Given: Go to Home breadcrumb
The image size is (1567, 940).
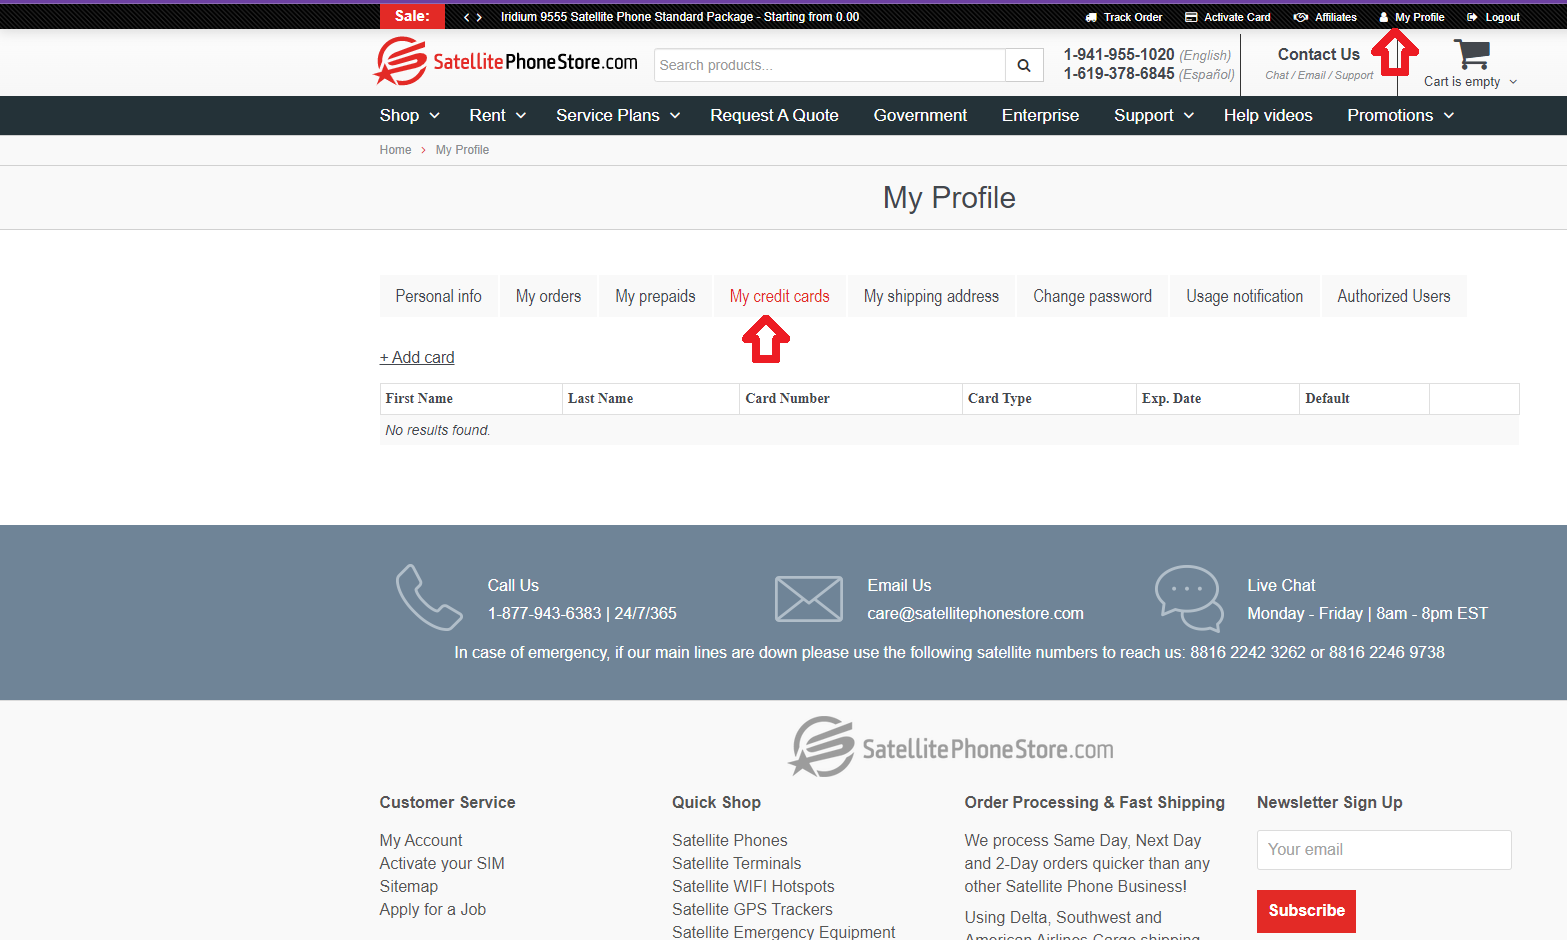Looking at the screenshot, I should (395, 150).
